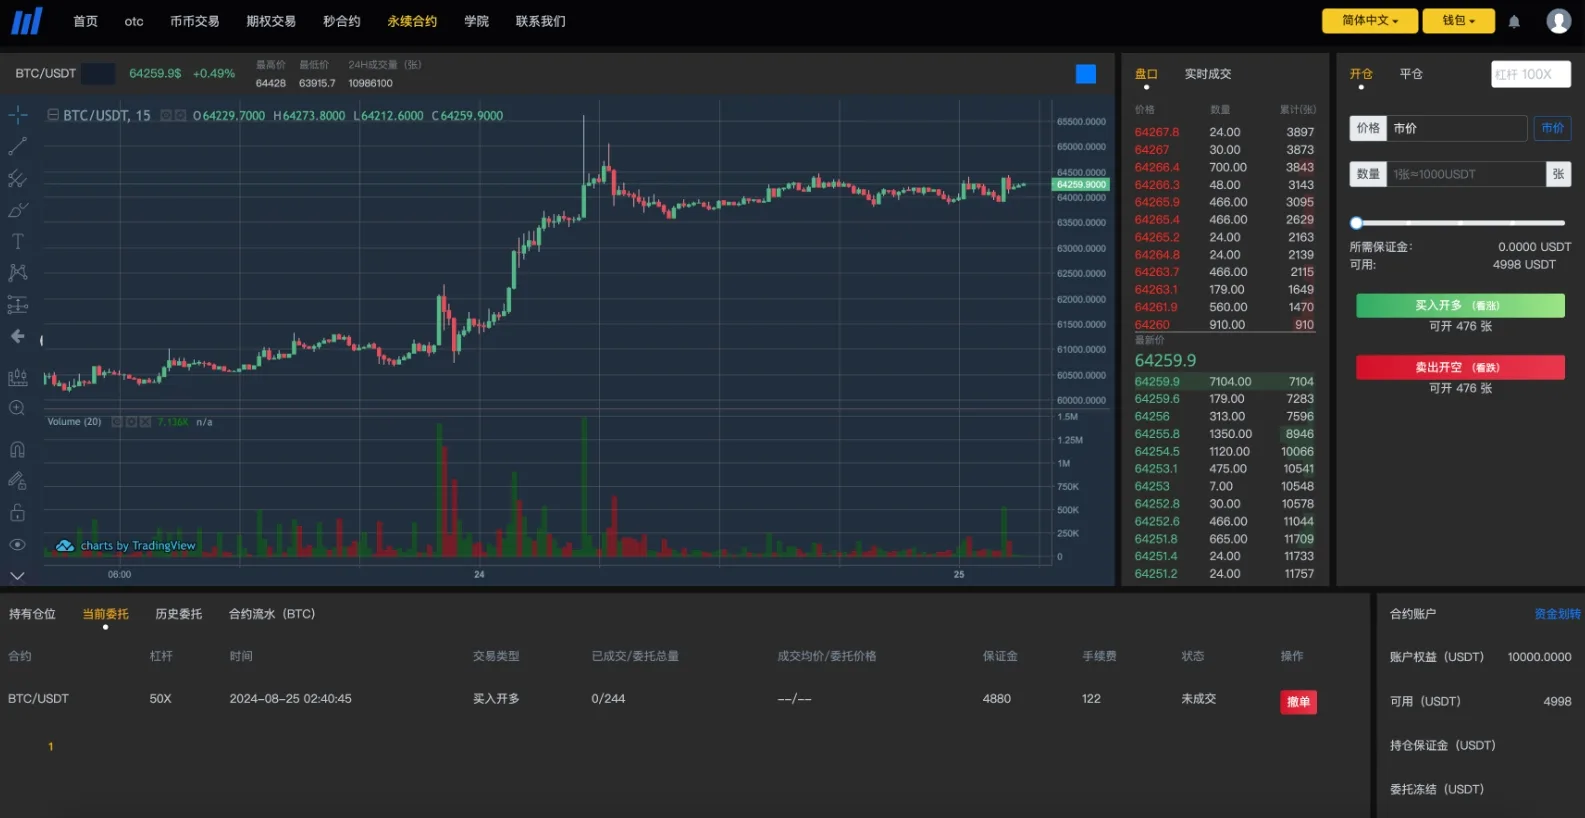The image size is (1585, 818).
Task: Toggle the lock all drawings icon
Action: [17, 513]
